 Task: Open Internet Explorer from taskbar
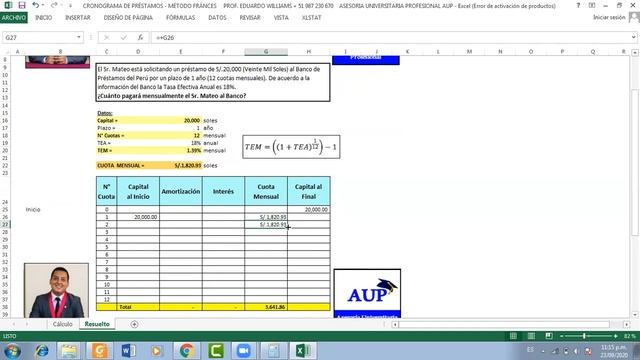click(41, 351)
